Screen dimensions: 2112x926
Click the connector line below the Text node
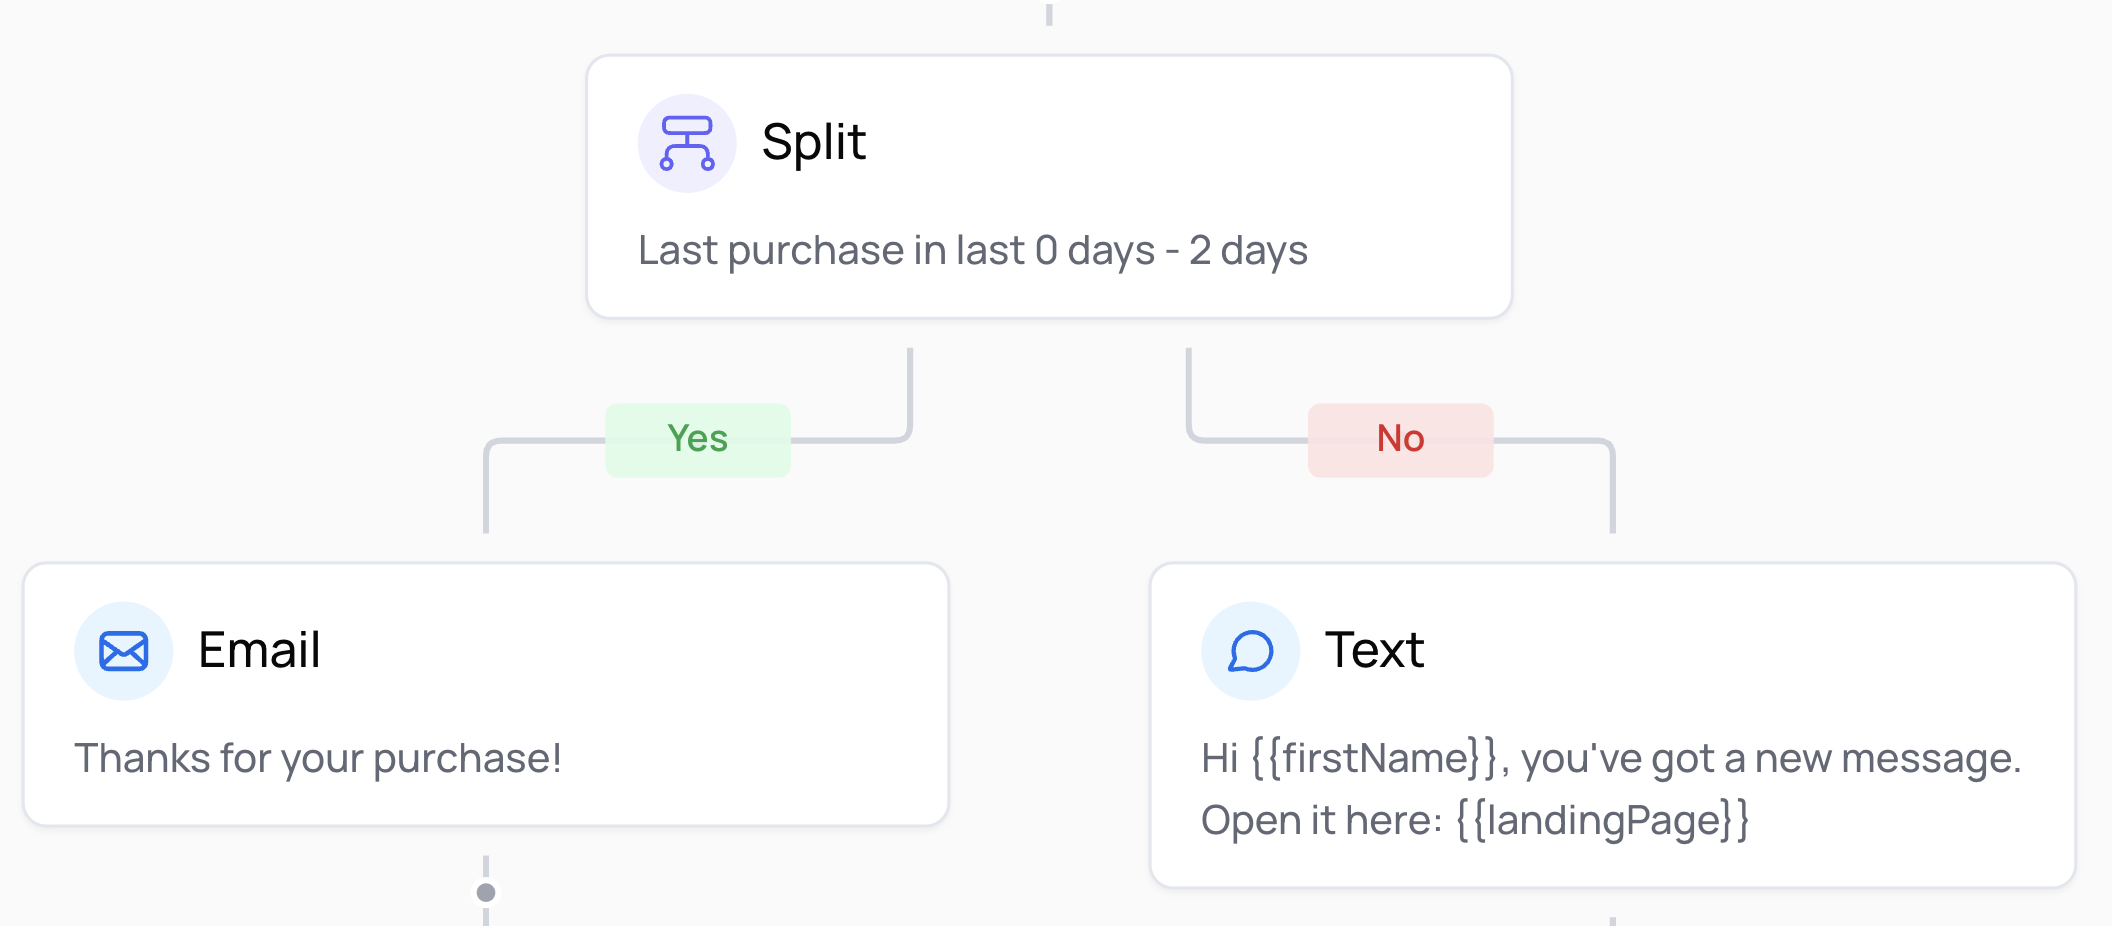[x=1613, y=920]
